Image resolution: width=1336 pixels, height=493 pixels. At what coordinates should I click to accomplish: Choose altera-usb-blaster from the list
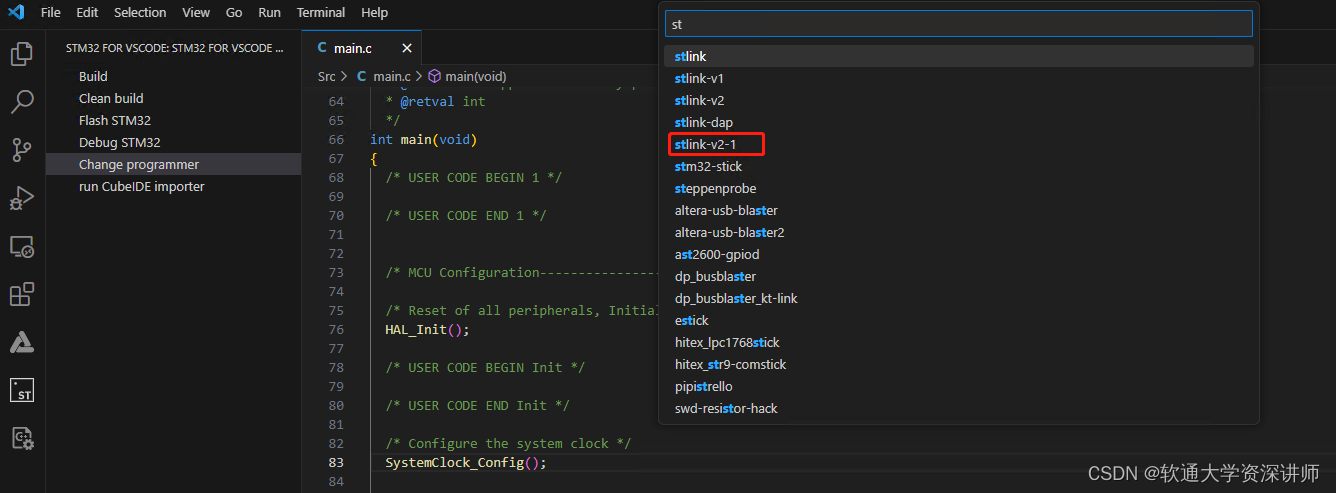click(x=959, y=210)
